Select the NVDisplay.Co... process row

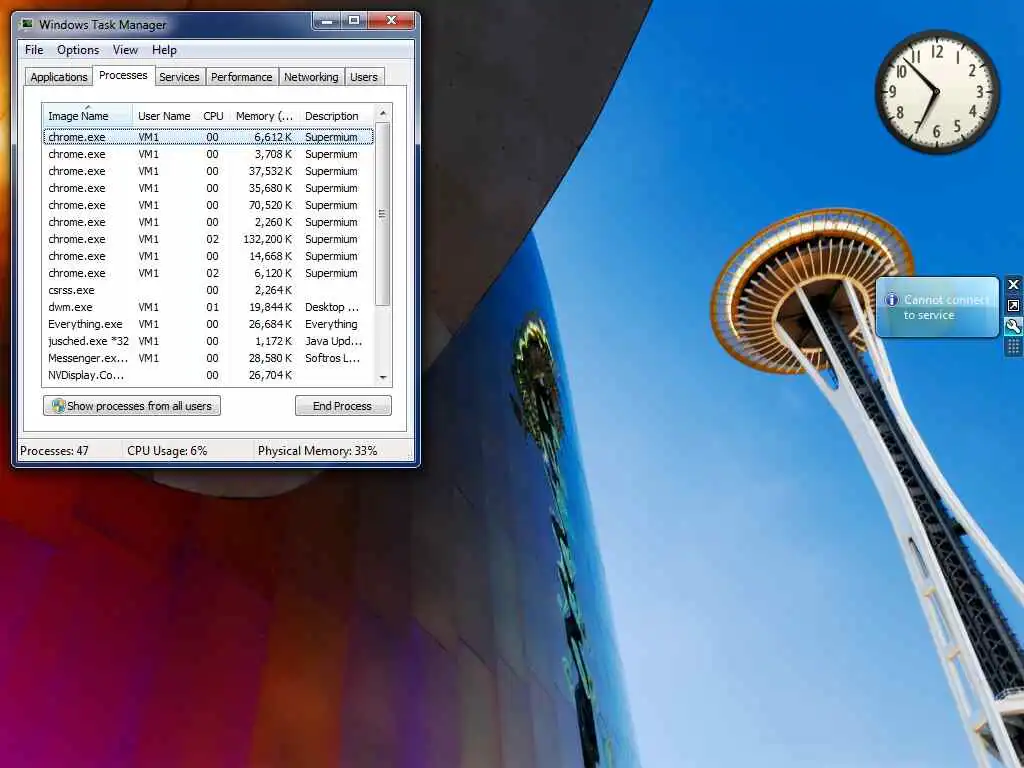pos(208,375)
